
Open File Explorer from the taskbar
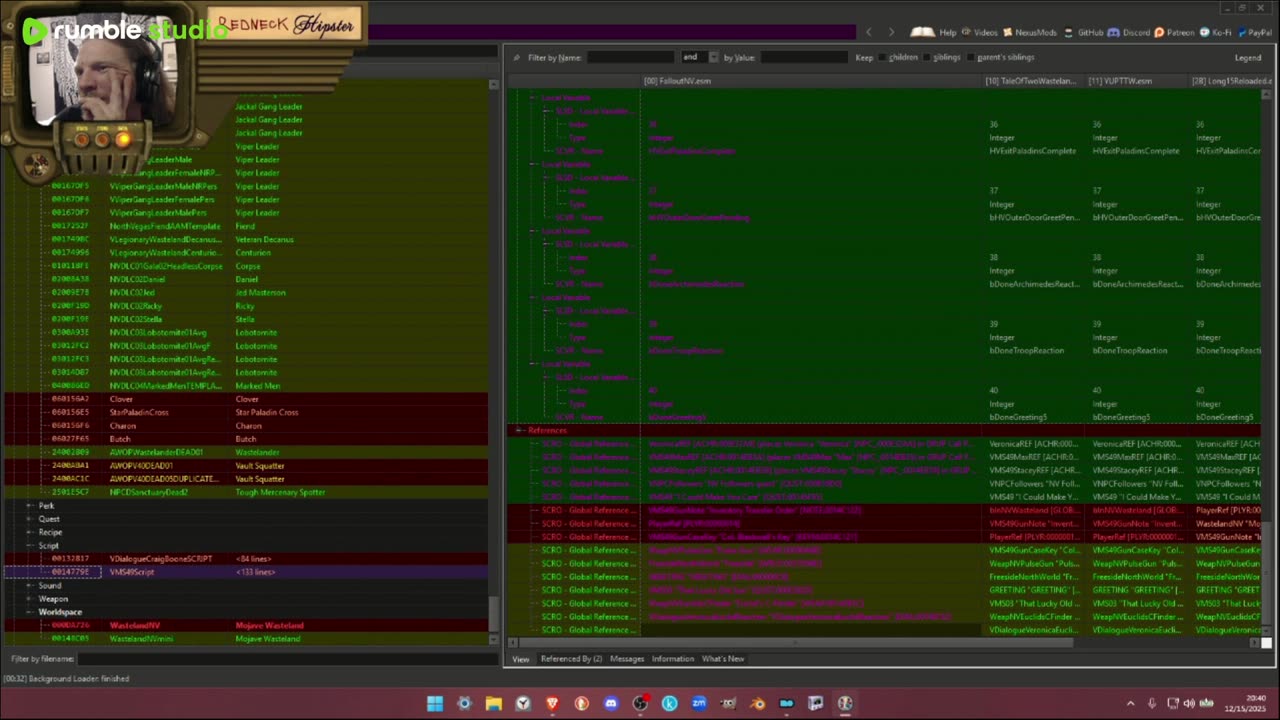pyautogui.click(x=493, y=703)
